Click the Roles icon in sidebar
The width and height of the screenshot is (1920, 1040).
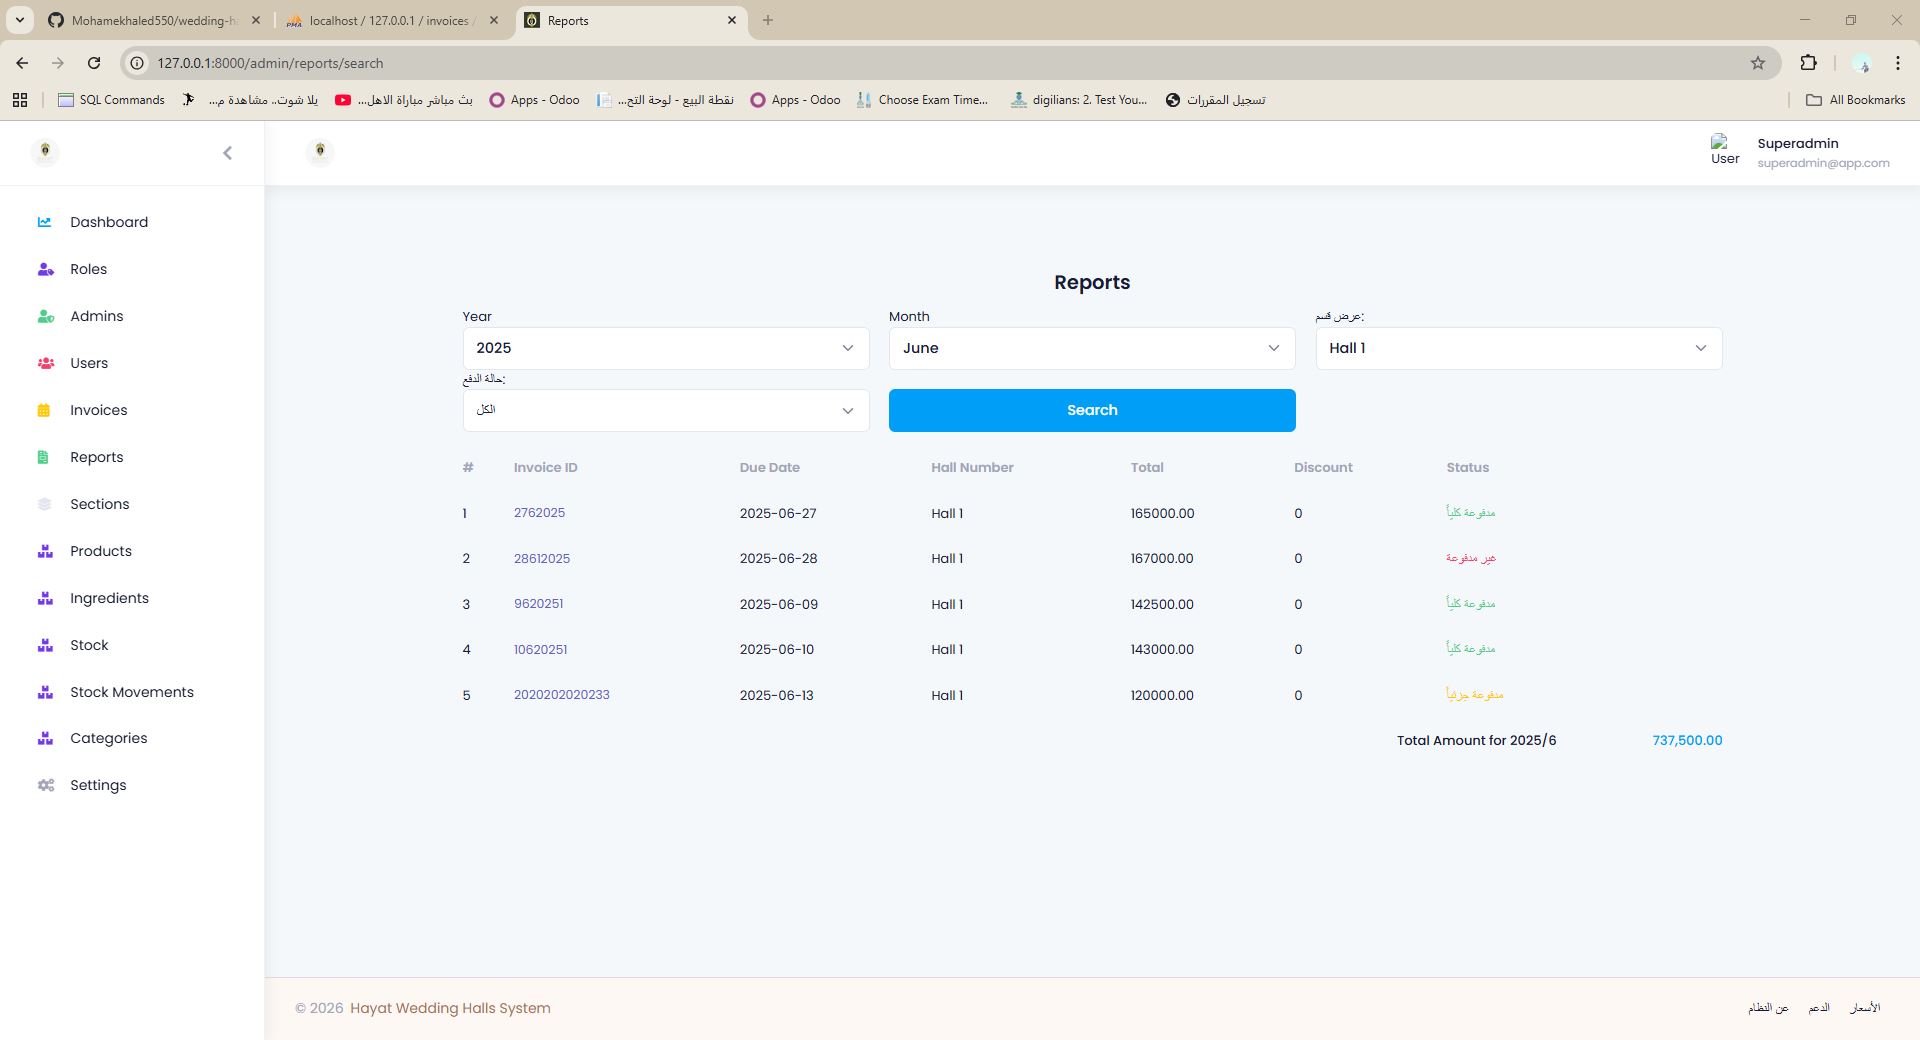point(45,269)
